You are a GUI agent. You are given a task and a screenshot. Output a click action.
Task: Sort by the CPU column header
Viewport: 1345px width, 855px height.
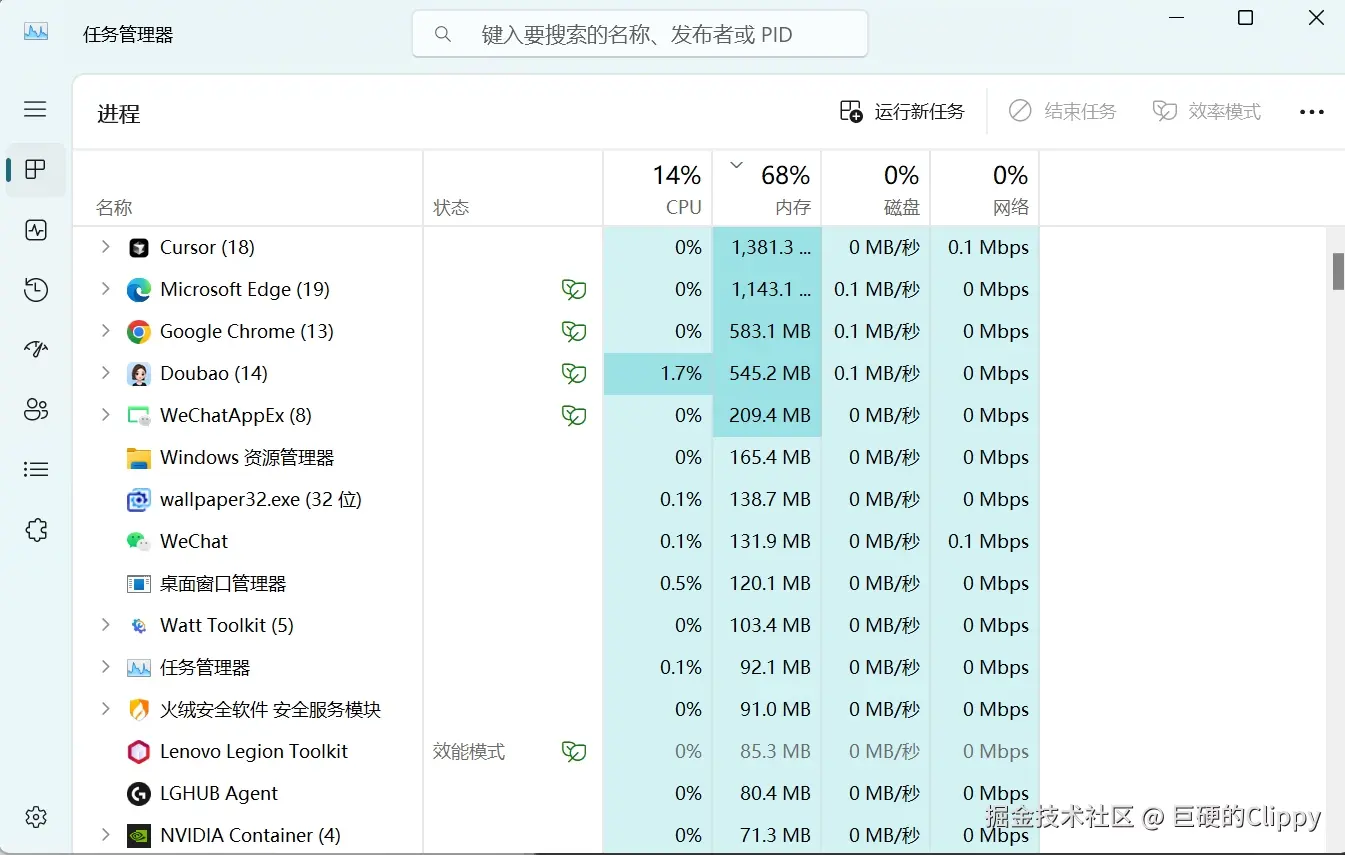tap(658, 189)
